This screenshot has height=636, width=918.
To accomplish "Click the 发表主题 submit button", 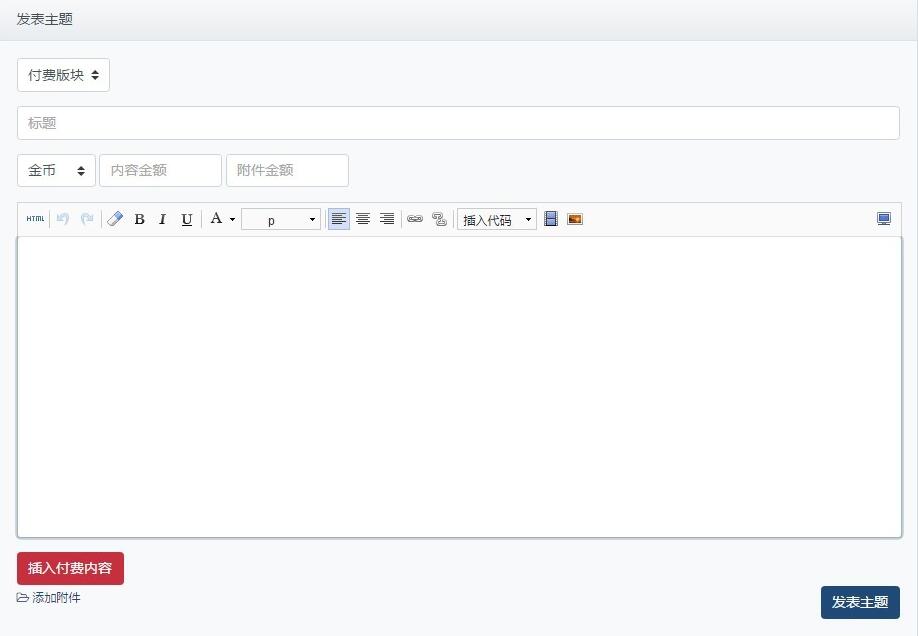I will [860, 602].
